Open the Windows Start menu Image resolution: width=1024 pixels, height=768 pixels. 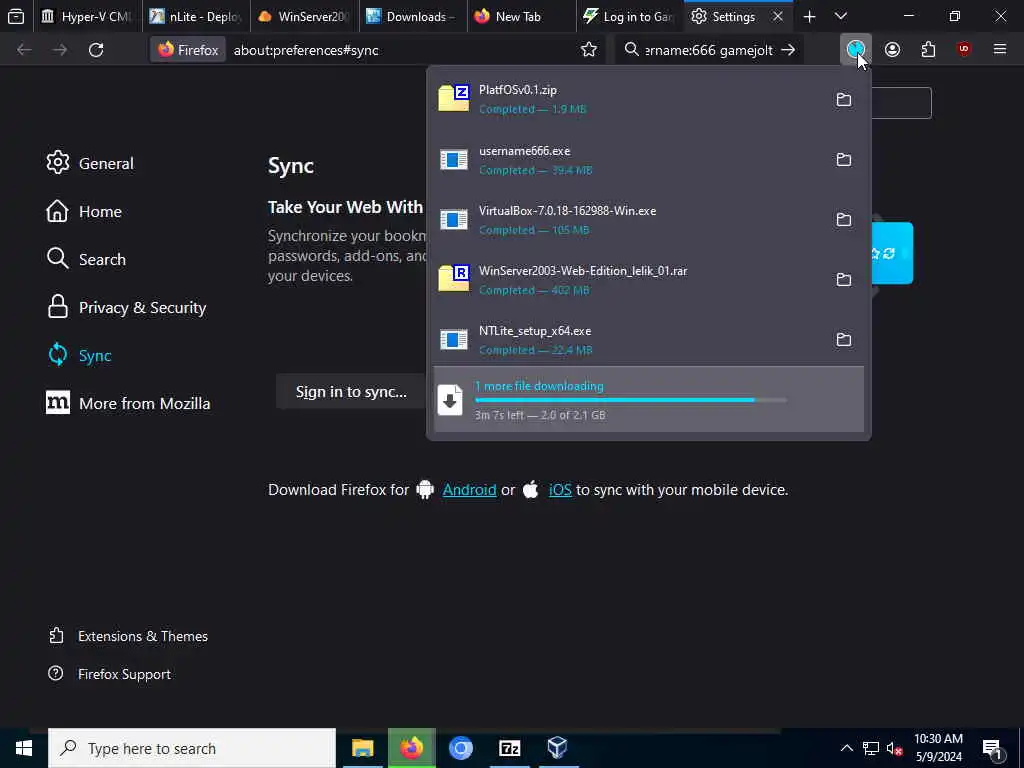(24, 748)
